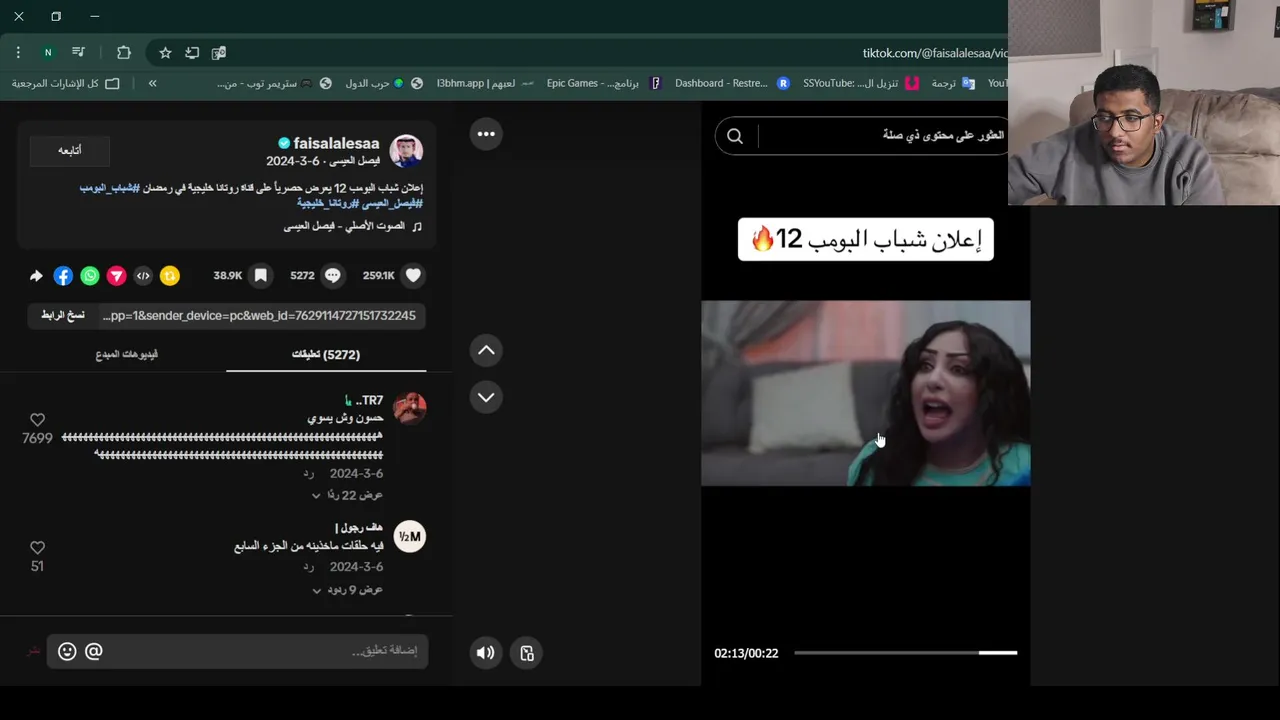Open the #شباب_البومب hashtag link
Viewport: 1280px width, 720px height.
[108, 188]
